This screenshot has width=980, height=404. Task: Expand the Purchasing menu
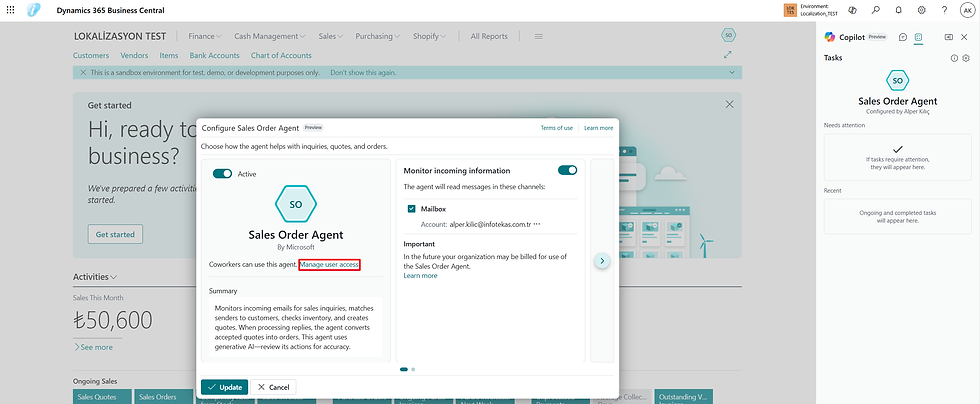(x=378, y=36)
